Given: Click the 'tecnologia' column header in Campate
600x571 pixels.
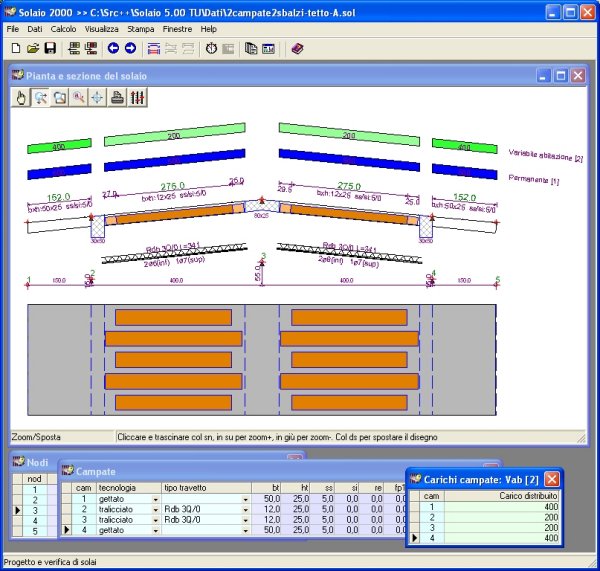Looking at the screenshot, I should tap(129, 488).
